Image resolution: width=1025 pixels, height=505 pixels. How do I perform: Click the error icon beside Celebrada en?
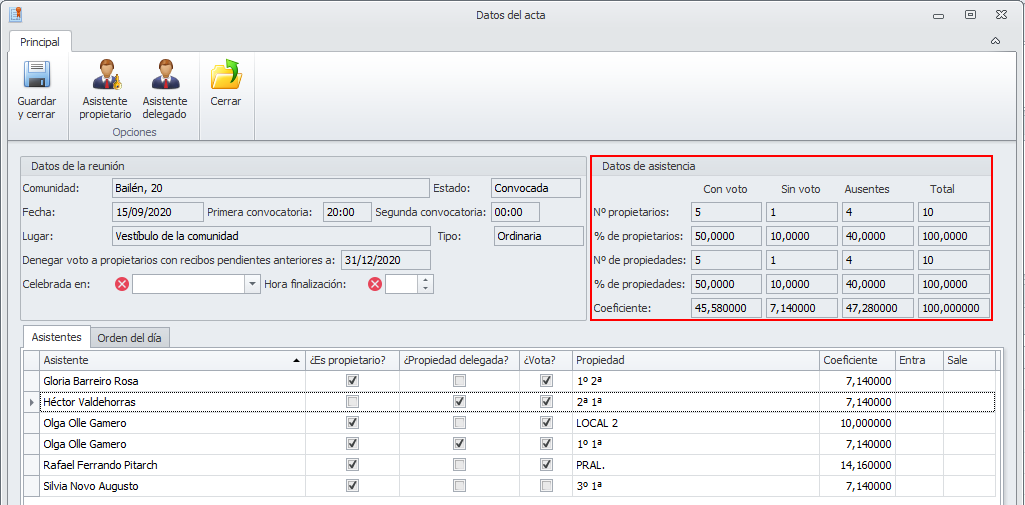point(122,284)
